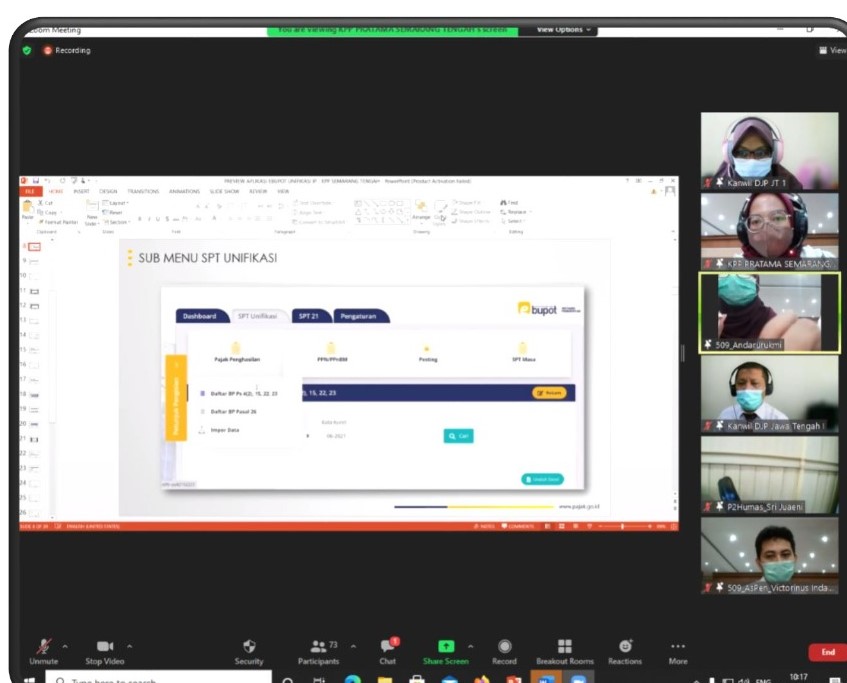847x683 pixels.
Task: Expand the arrow beside Participants count
Action: coord(352,647)
